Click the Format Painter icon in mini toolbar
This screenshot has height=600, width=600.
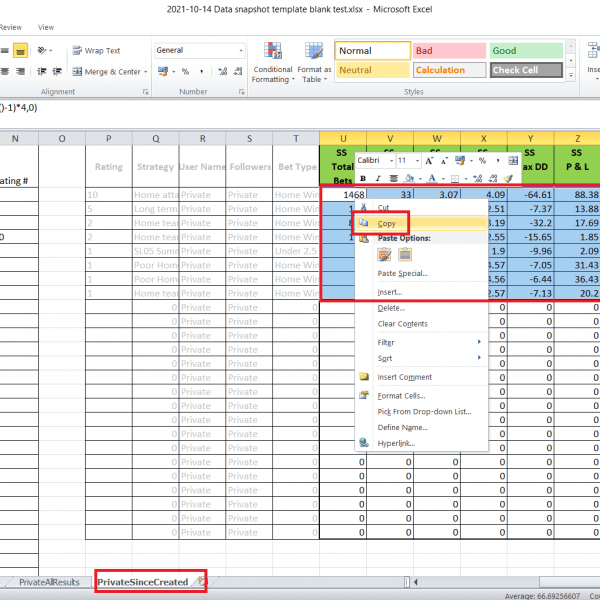point(508,178)
